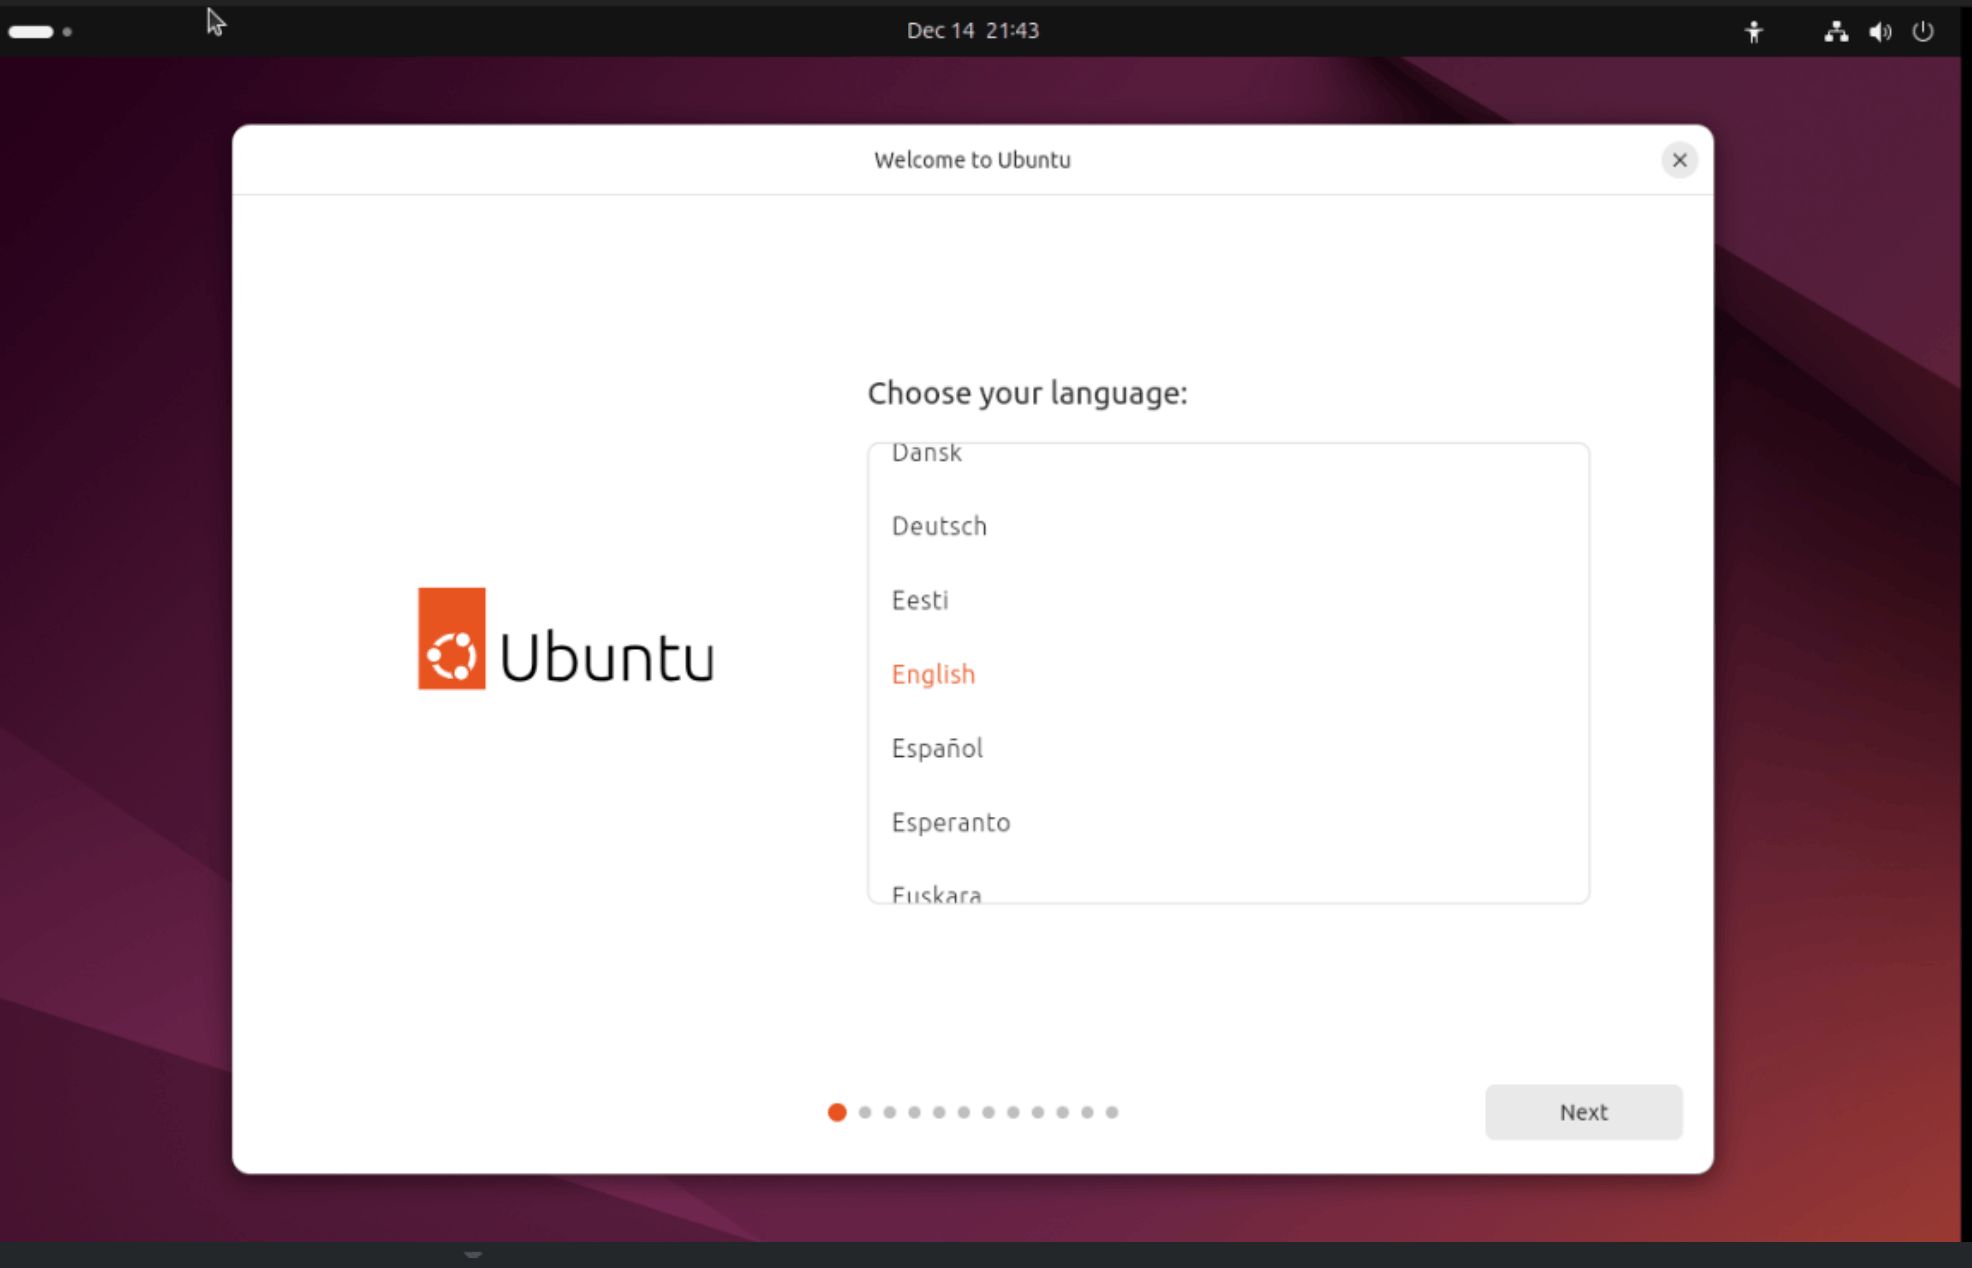The width and height of the screenshot is (1972, 1268).
Task: Click the first page indicator dot
Action: click(837, 1112)
